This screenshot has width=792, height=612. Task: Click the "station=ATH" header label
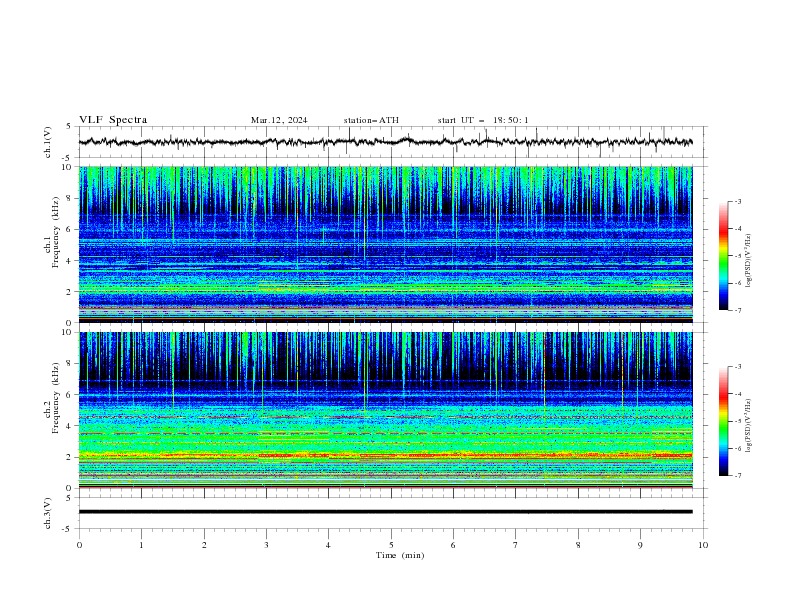[371, 120]
